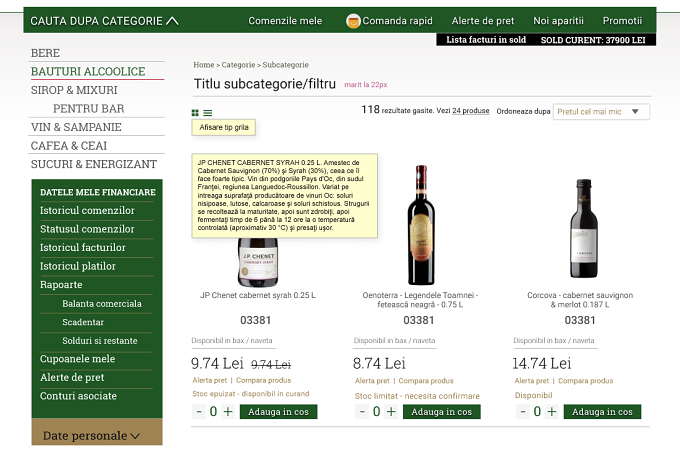Open the Pretul cel mai mic sort dropdown
Viewport: 680px width, 455px height.
pos(601,112)
